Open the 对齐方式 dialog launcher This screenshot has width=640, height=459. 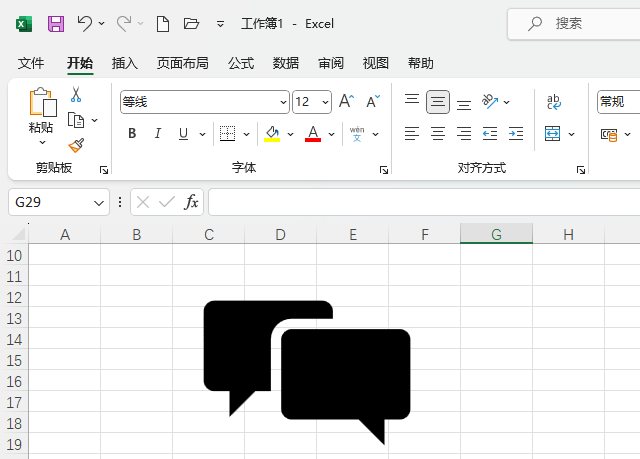point(581,170)
